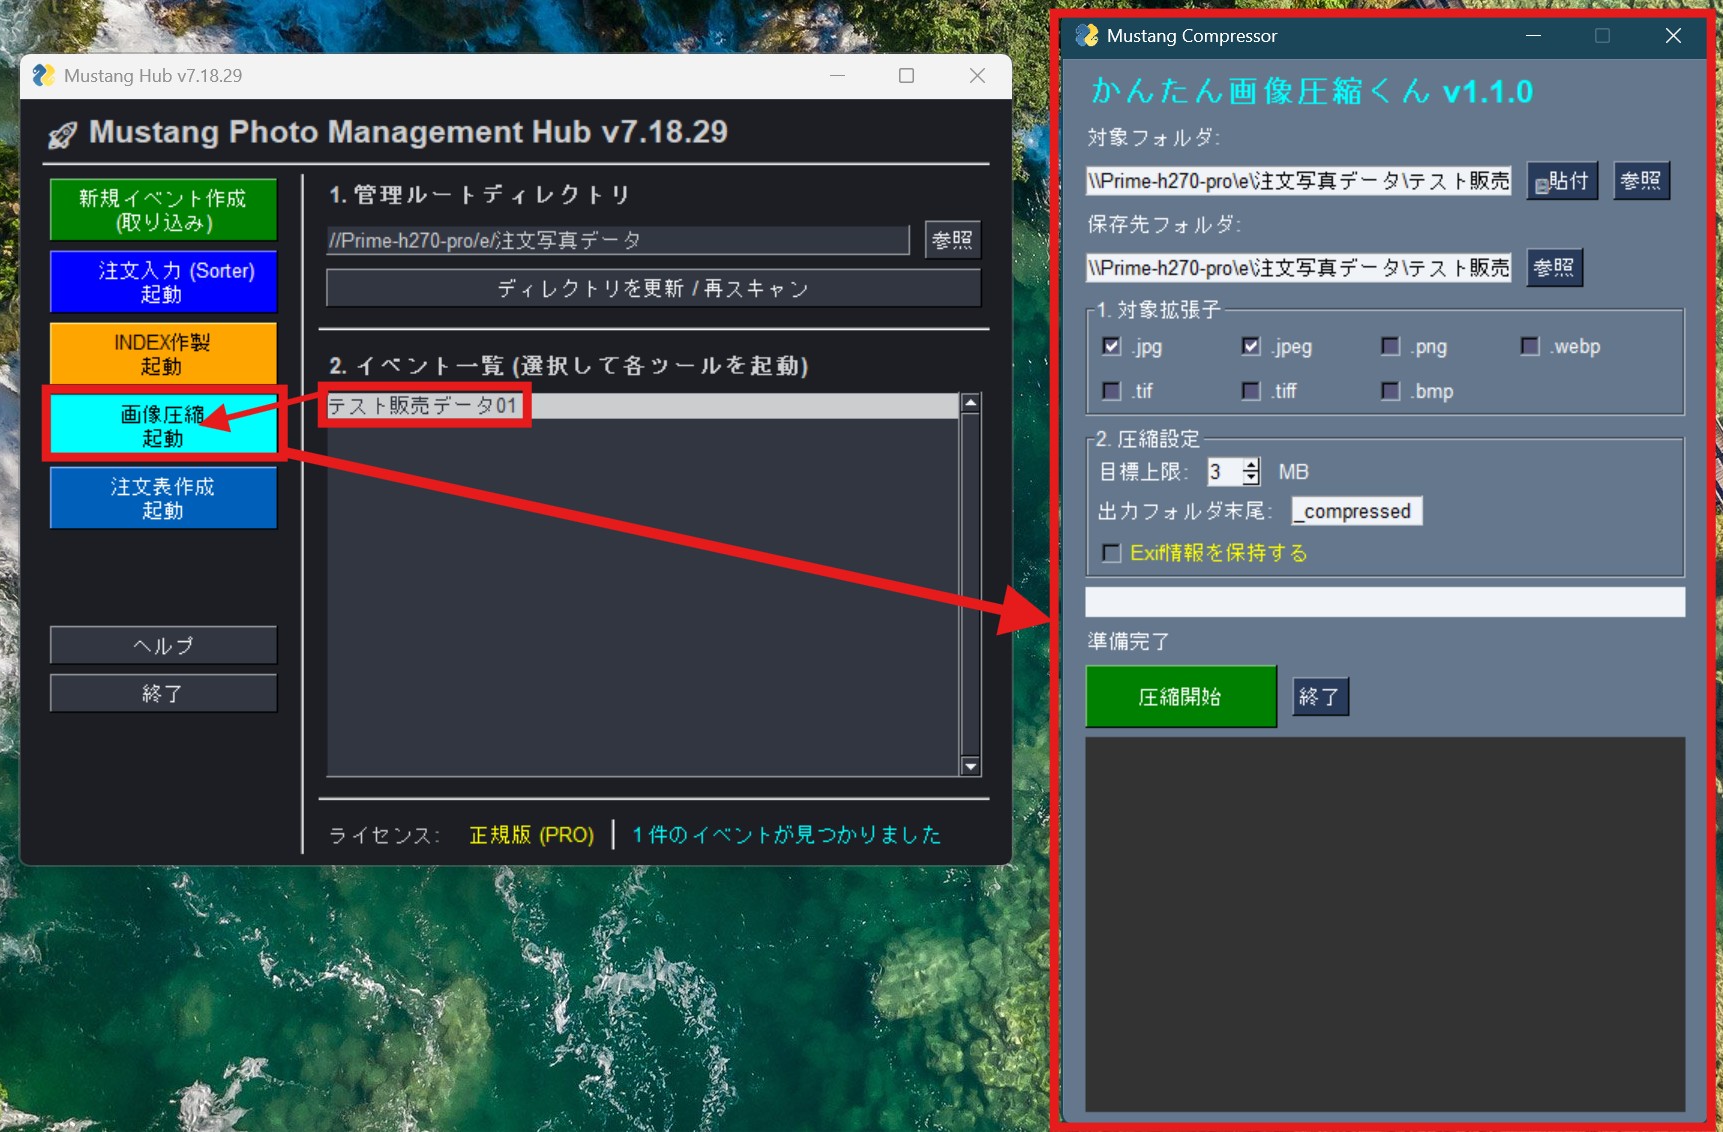Viewport: 1723px width, 1132px height.
Task: Click 終了 button in Mustang Compressor
Action: point(1320,697)
